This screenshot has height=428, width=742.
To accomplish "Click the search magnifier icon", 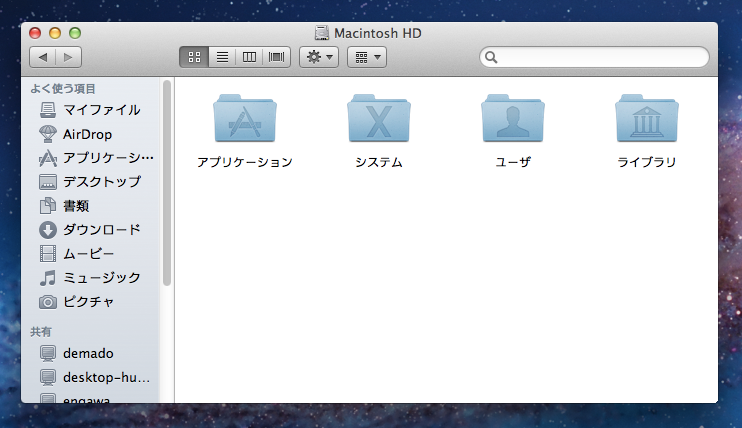I will [491, 57].
